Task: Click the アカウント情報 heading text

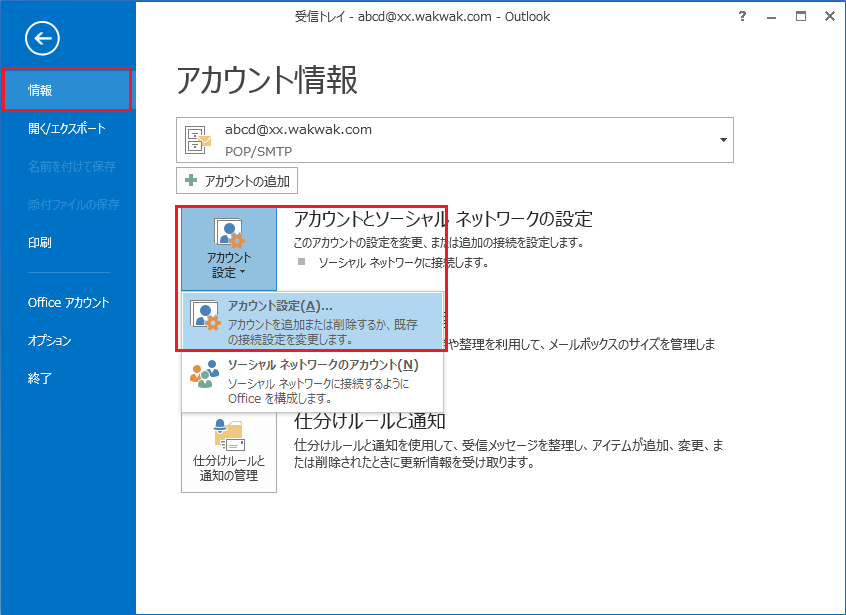Action: [267, 80]
